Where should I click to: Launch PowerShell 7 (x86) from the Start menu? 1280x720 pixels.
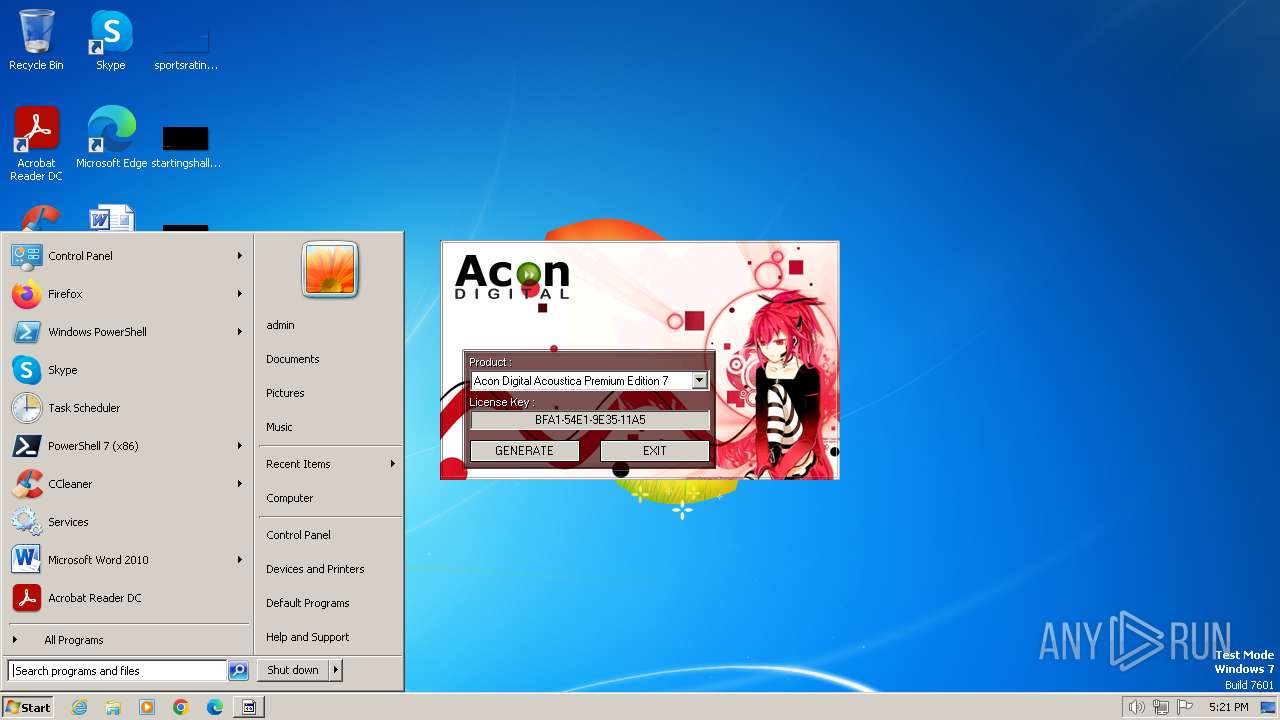point(127,446)
